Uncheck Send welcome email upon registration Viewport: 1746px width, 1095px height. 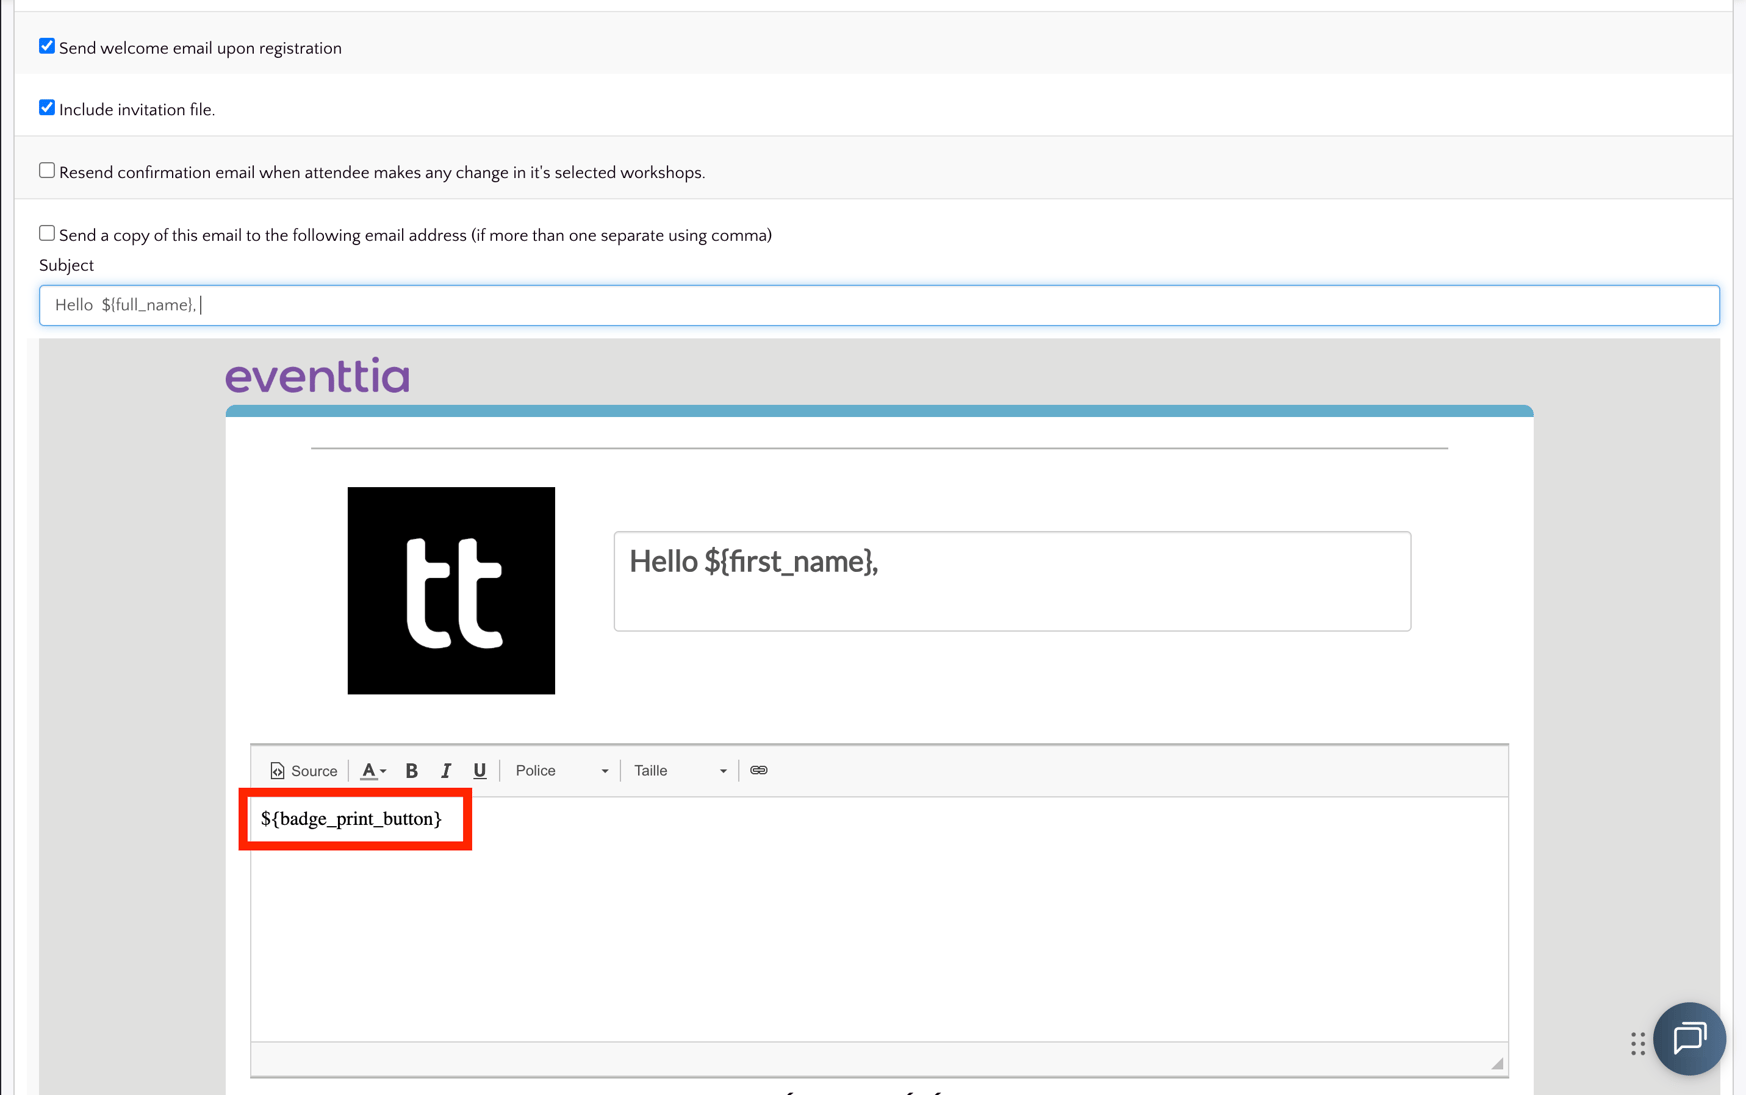(x=47, y=46)
